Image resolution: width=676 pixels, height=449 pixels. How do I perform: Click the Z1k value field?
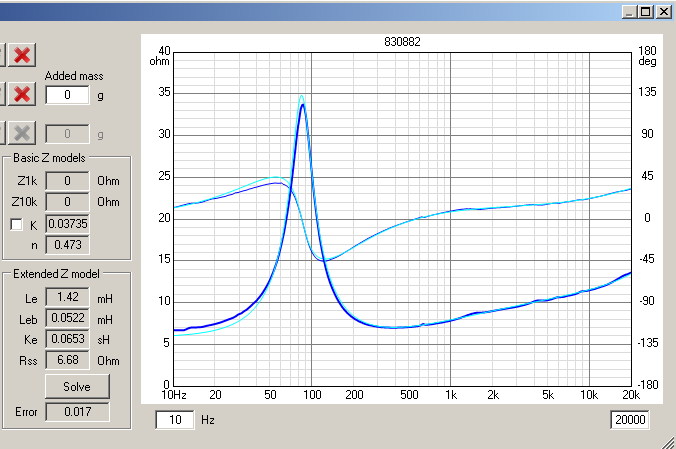pos(67,181)
